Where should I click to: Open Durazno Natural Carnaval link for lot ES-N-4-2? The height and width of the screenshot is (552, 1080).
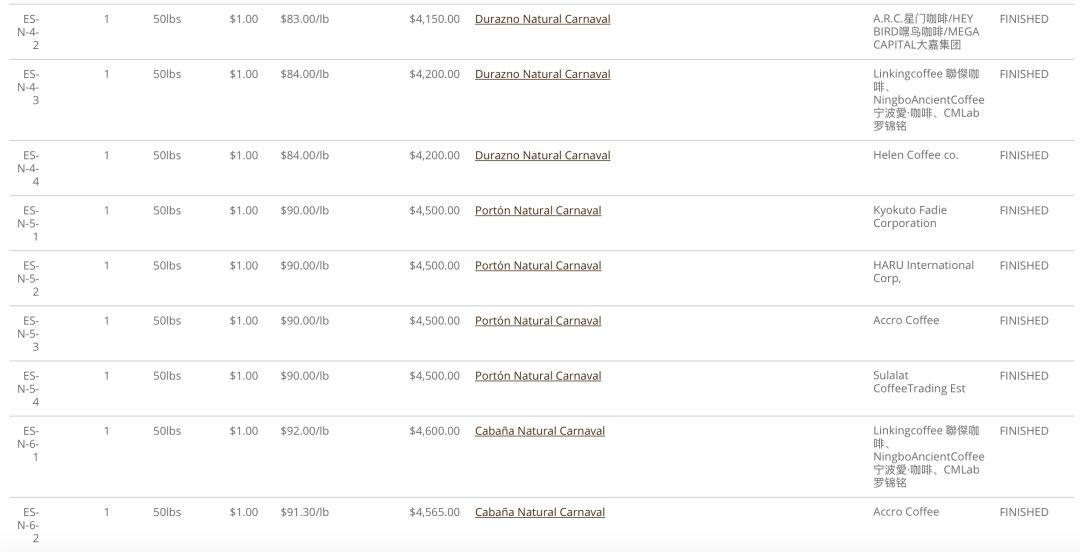542,19
